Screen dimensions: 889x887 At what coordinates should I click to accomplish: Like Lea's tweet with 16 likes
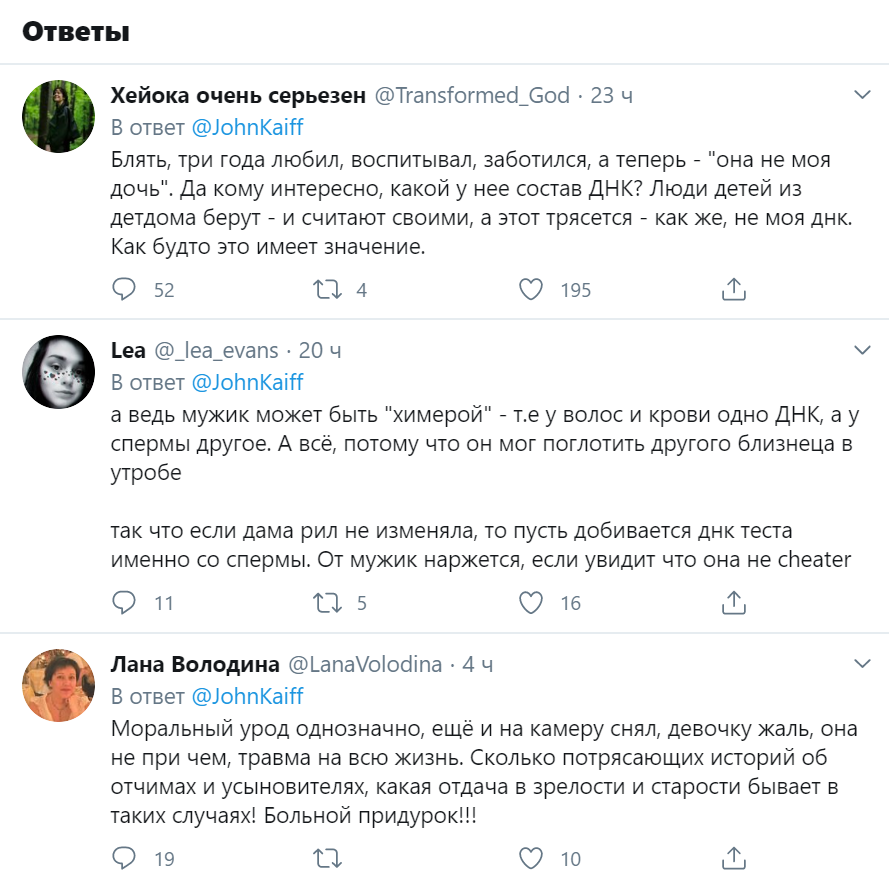pyautogui.click(x=530, y=602)
